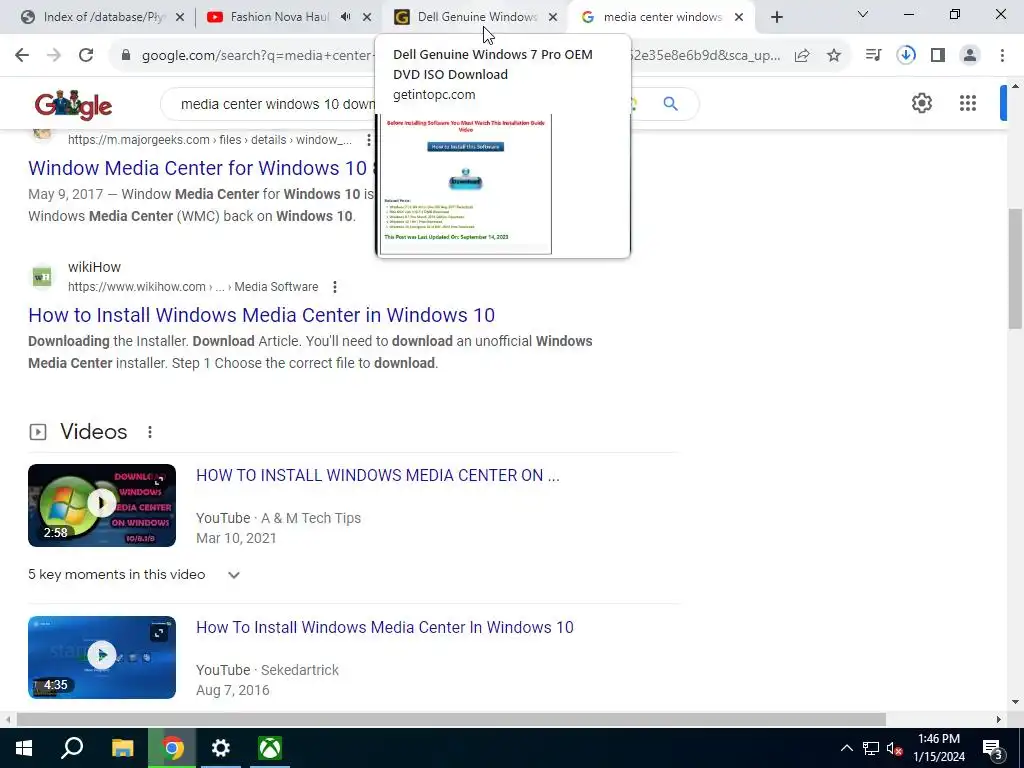Open the Windows Start menu

coord(24,748)
